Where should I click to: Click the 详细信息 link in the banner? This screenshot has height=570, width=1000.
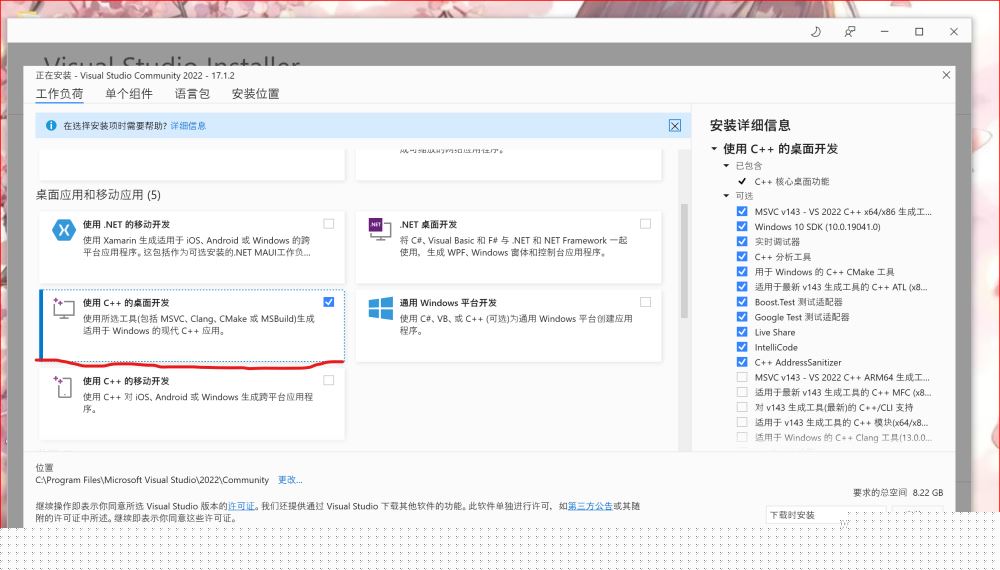tap(188, 126)
